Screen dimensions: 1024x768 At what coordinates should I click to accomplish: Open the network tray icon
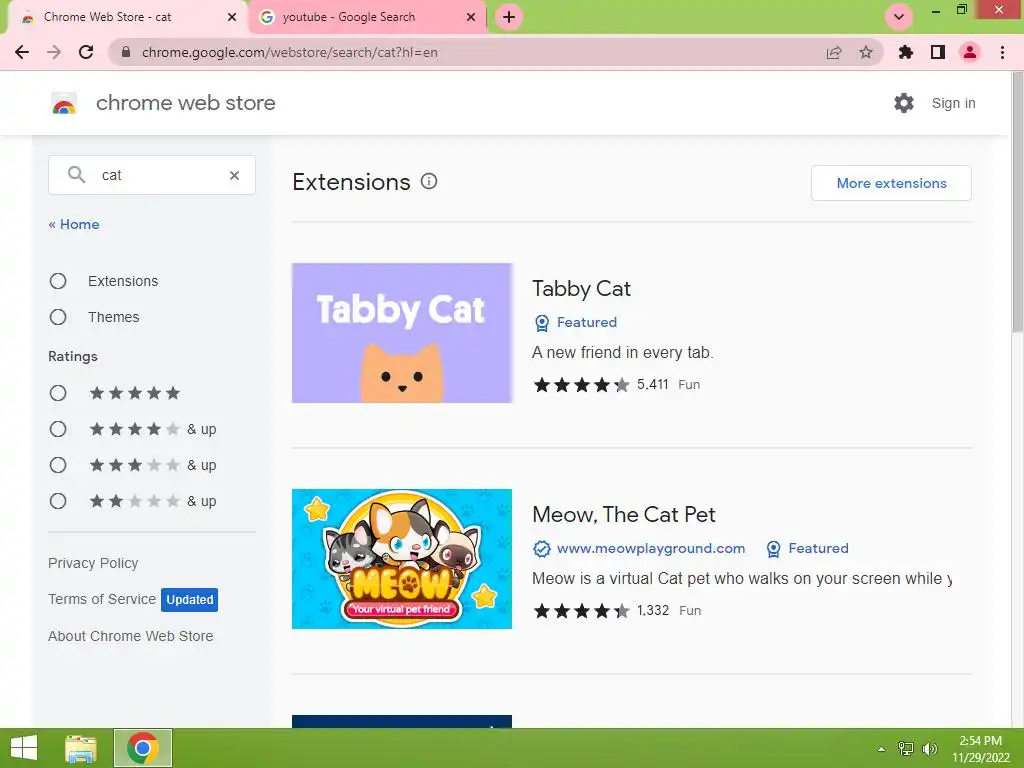point(906,749)
